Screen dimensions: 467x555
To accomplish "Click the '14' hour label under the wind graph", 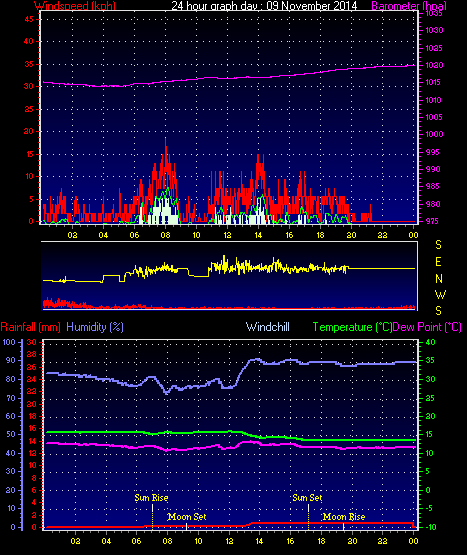I will click(x=258, y=235).
